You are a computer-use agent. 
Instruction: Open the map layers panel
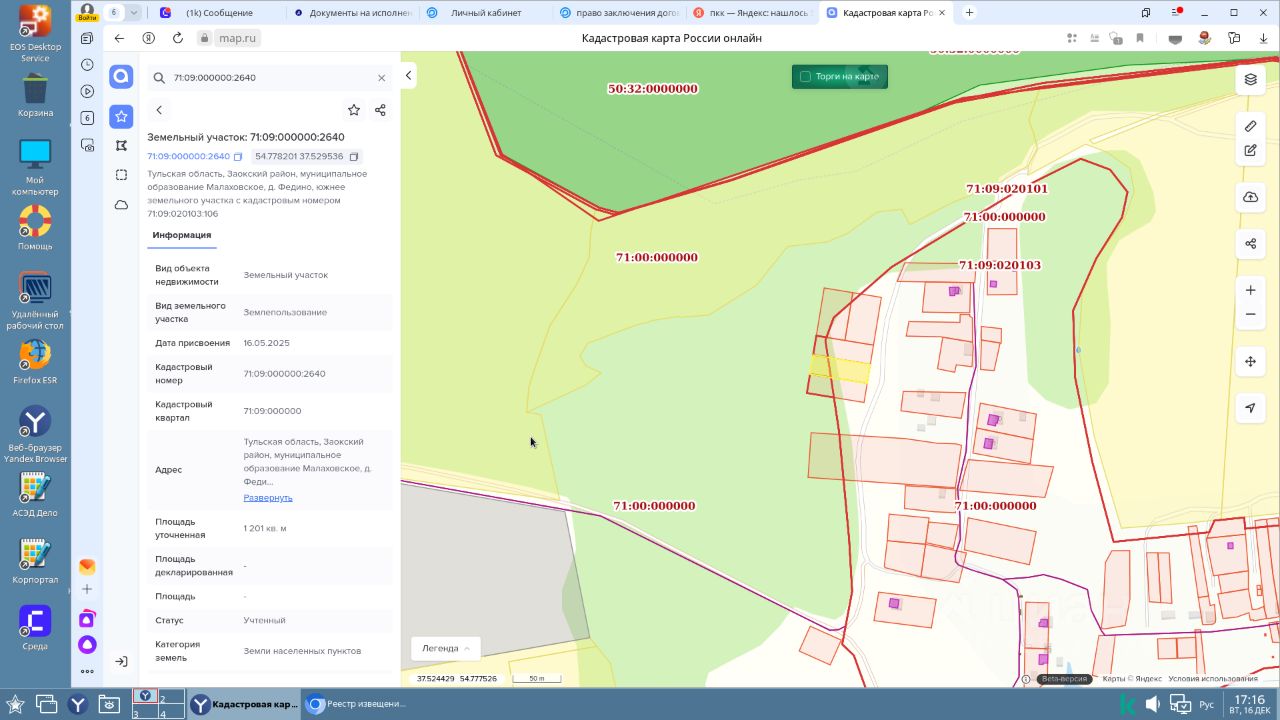[x=1250, y=79]
